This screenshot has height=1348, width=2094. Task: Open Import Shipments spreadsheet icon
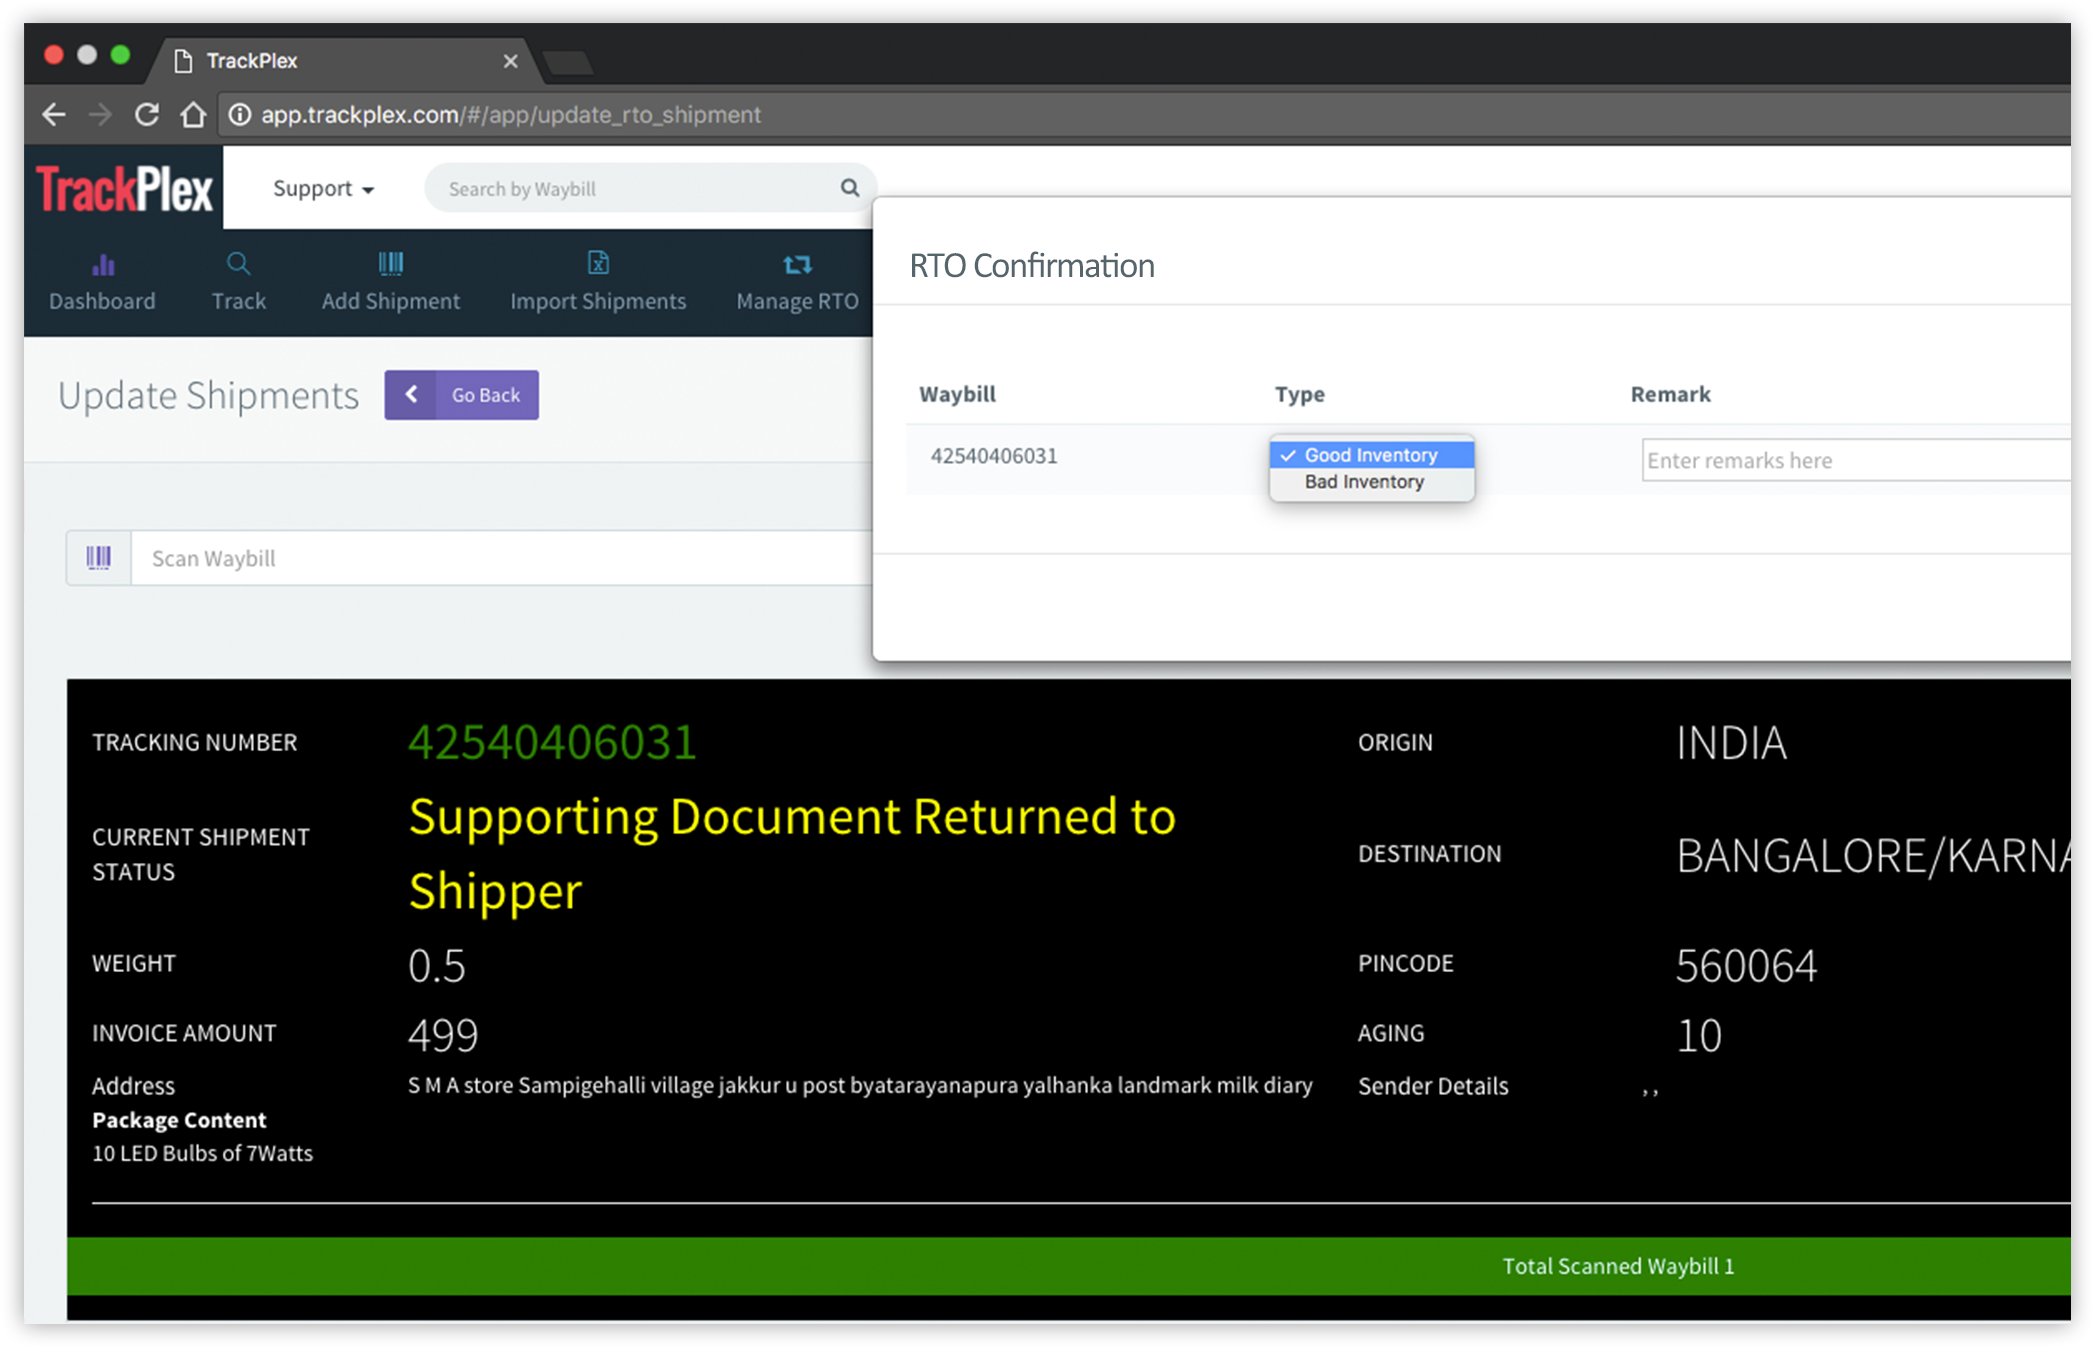597,263
